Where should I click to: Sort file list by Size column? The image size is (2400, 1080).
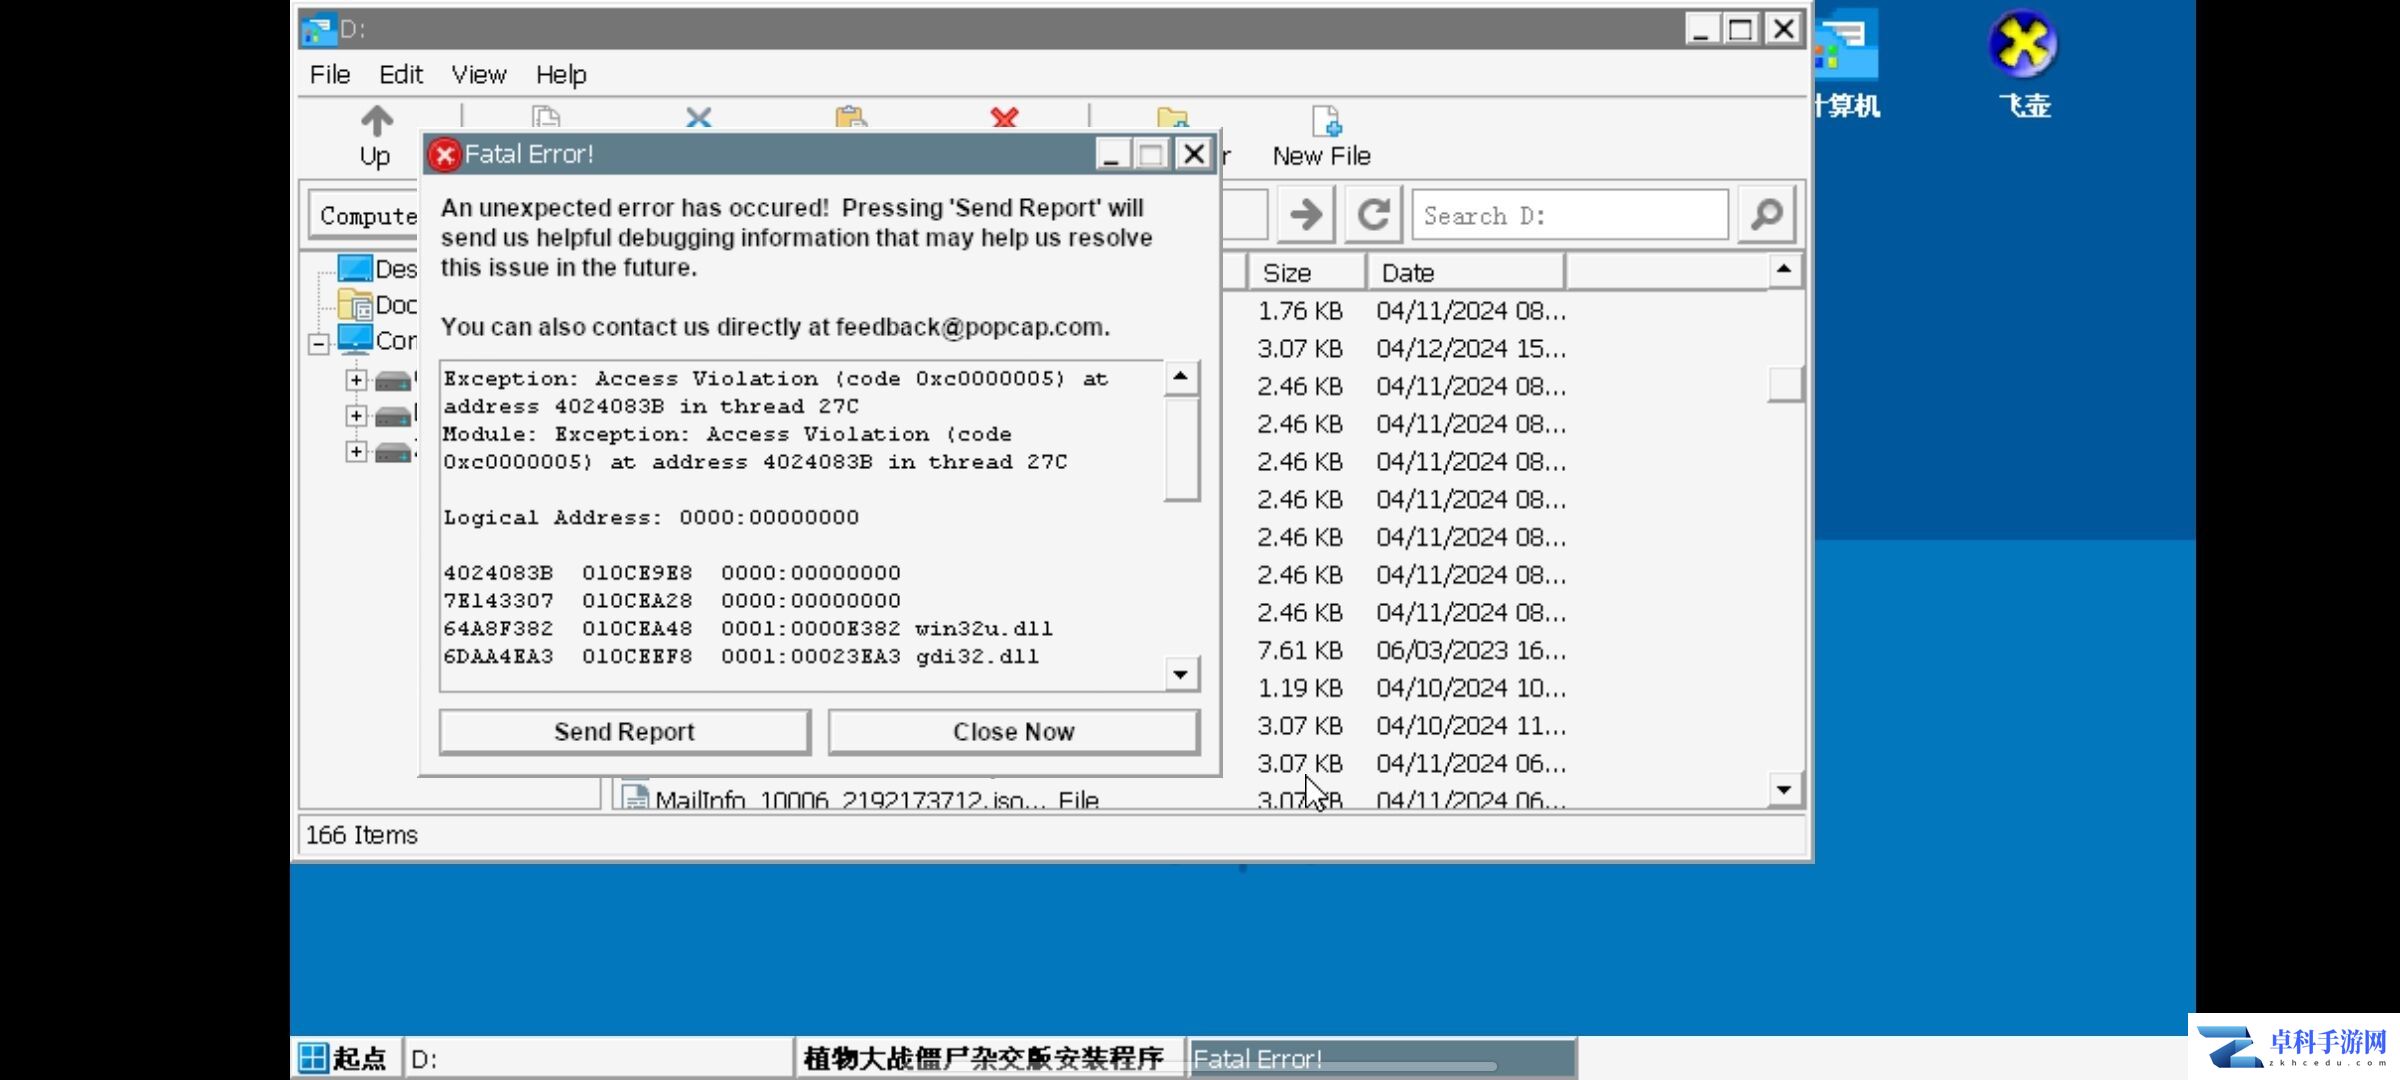tap(1306, 272)
